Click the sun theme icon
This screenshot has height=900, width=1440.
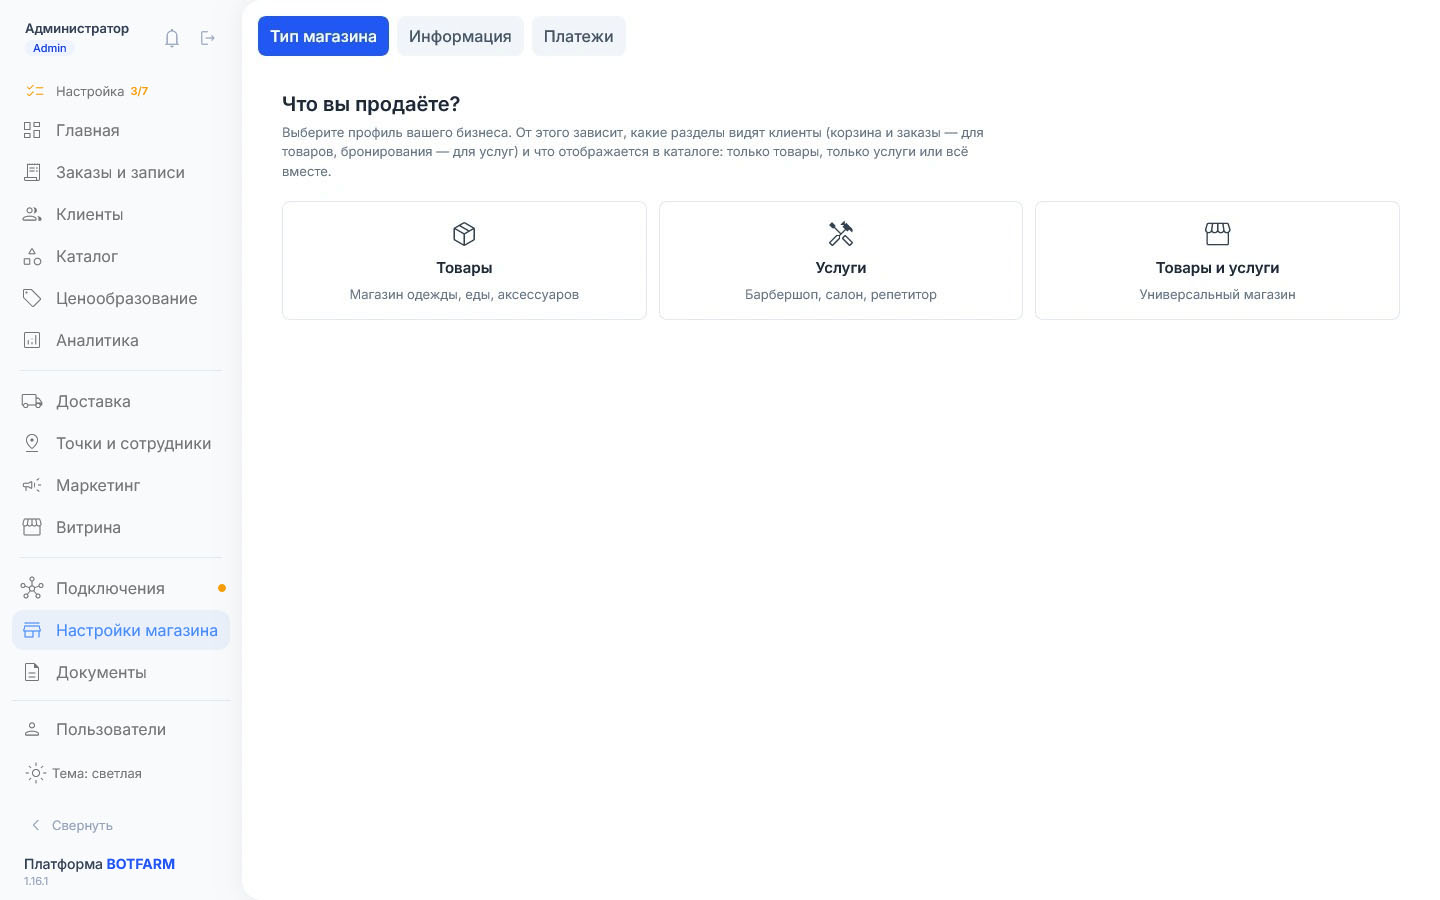(36, 773)
